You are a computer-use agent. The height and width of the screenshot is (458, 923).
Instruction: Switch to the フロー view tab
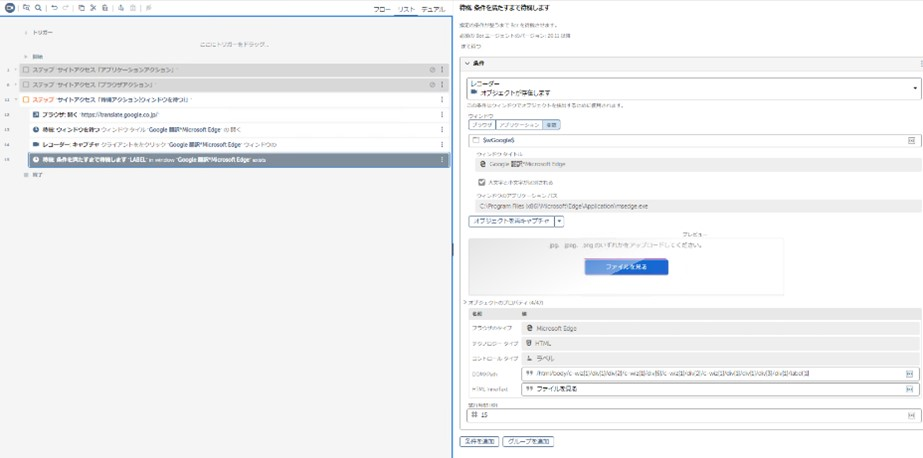point(382,9)
